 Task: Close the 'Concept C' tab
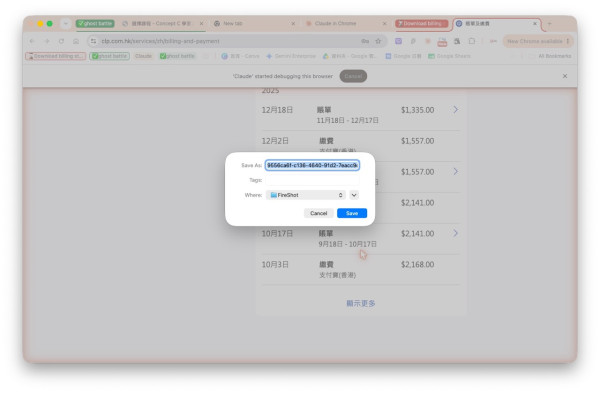point(201,23)
